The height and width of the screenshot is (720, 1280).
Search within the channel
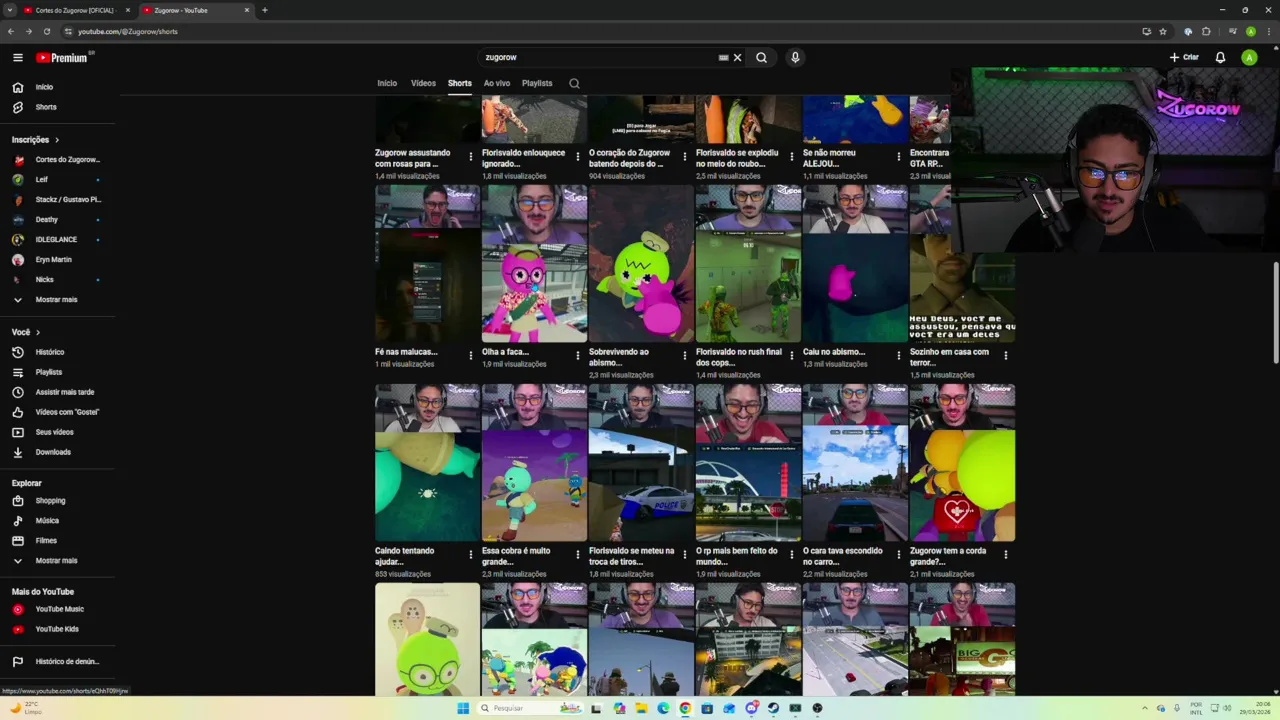coord(574,83)
